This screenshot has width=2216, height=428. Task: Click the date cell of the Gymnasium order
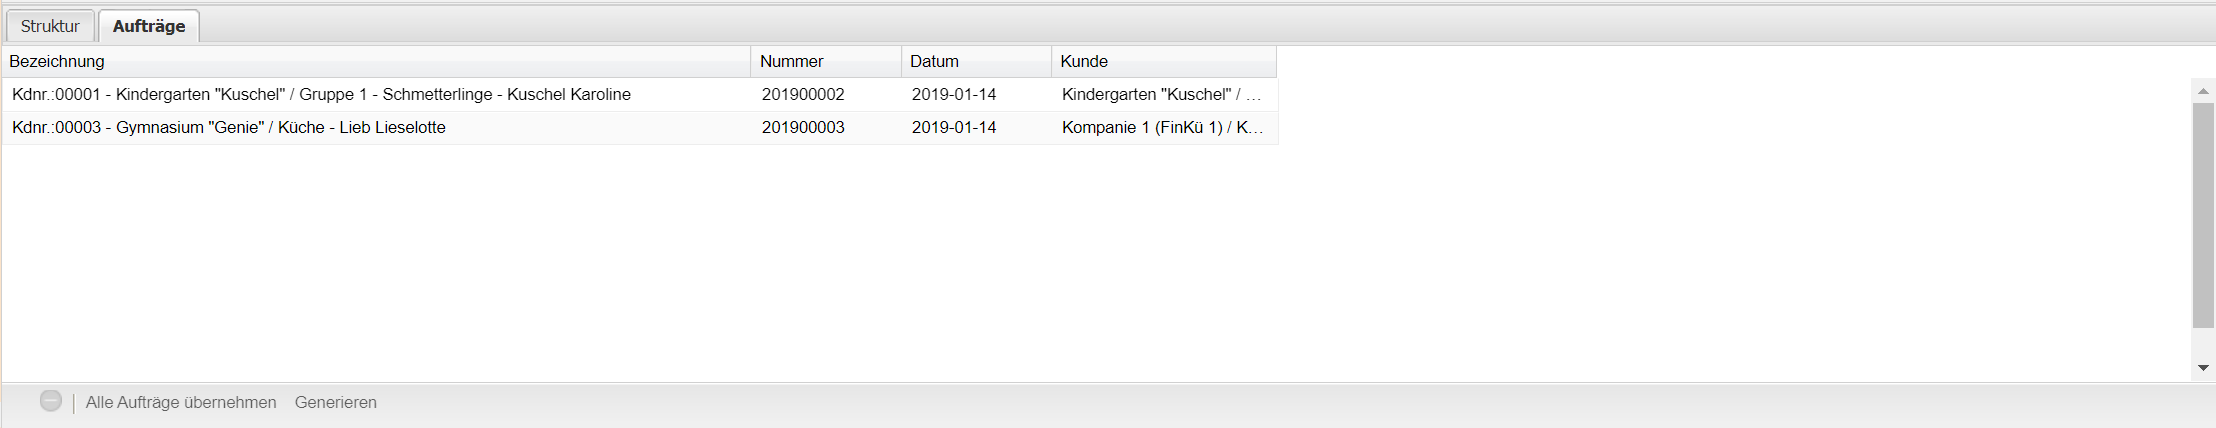[x=954, y=127]
